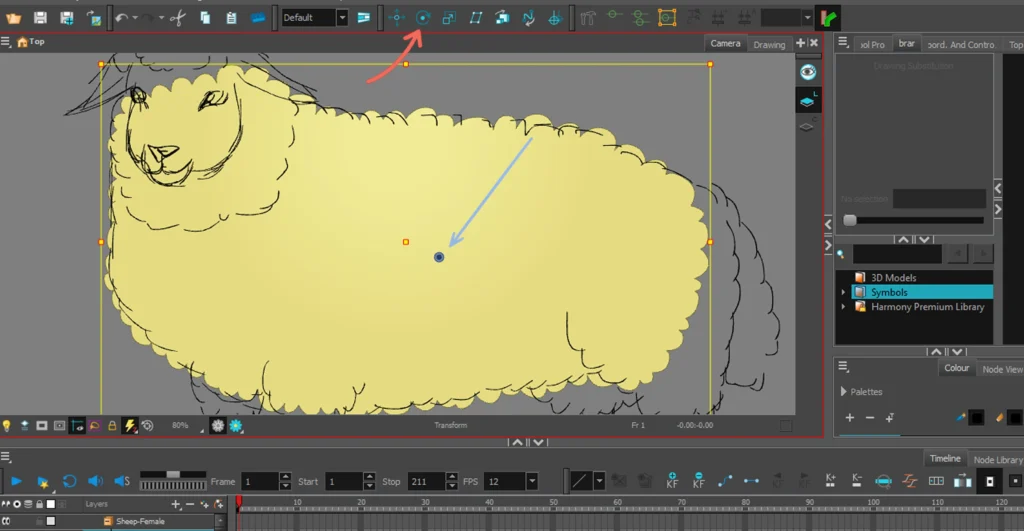Viewport: 1024px width, 531px height.
Task: Toggle the lightning Show Strokes icon
Action: click(130, 426)
